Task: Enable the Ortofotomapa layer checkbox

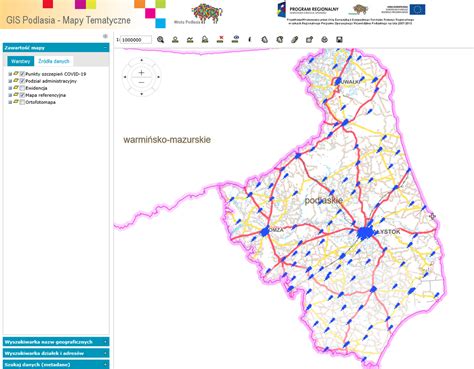Action: pos(22,102)
